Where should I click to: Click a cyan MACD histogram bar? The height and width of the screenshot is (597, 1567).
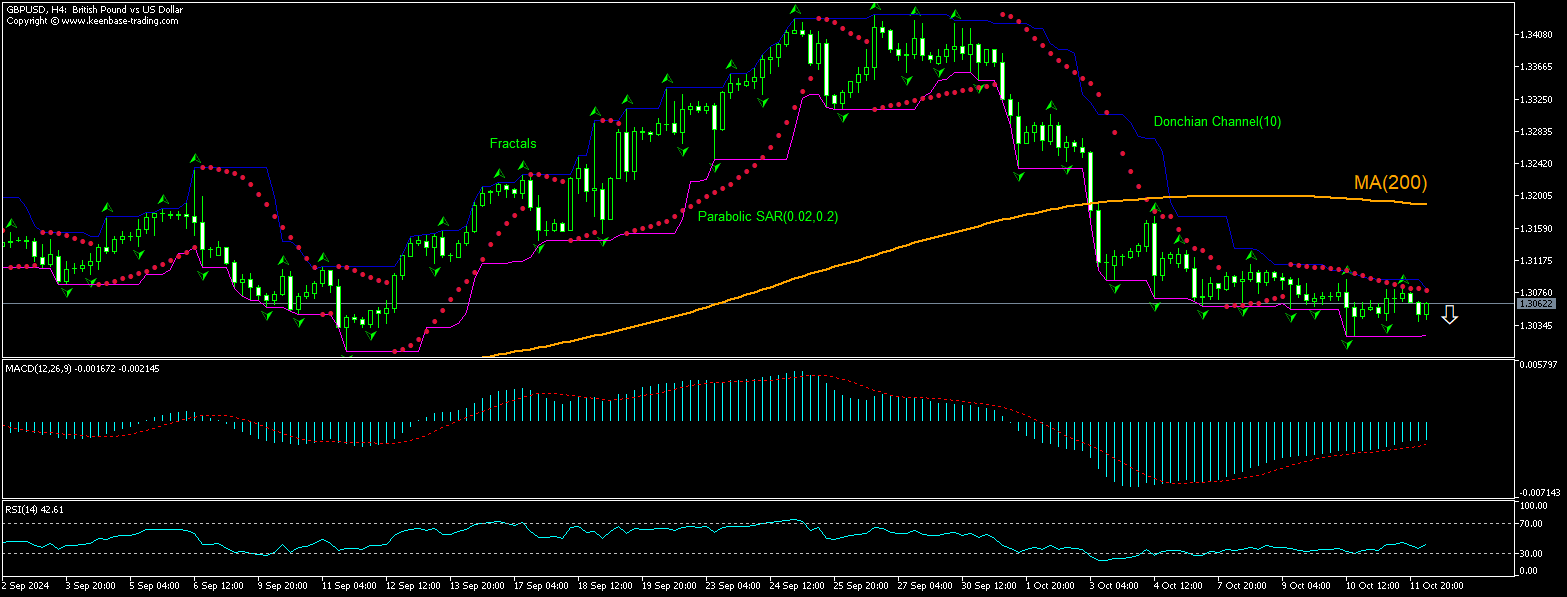pos(800,400)
